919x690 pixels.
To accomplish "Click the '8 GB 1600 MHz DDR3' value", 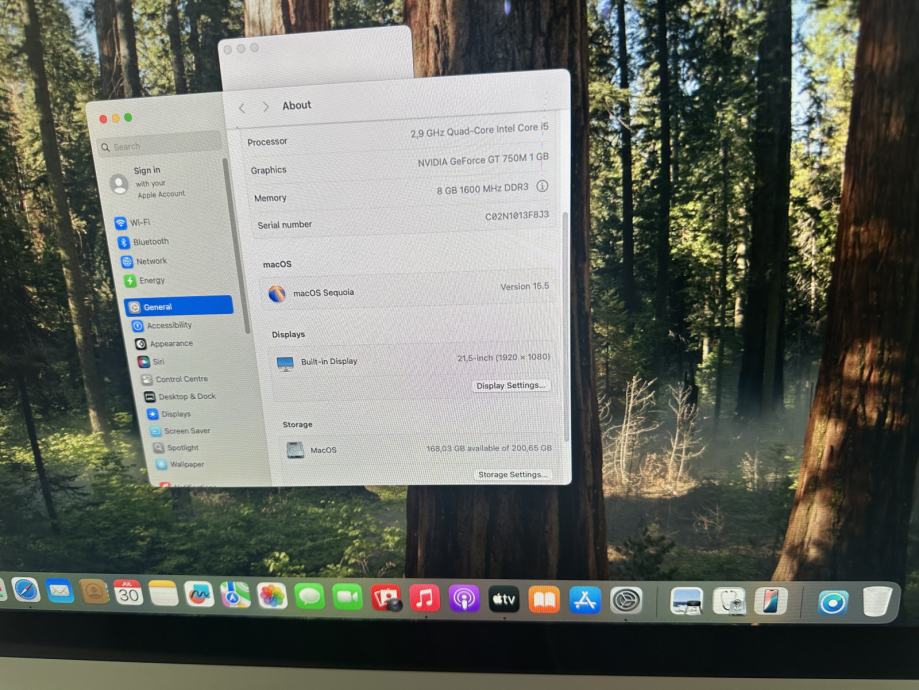I will 482,189.
